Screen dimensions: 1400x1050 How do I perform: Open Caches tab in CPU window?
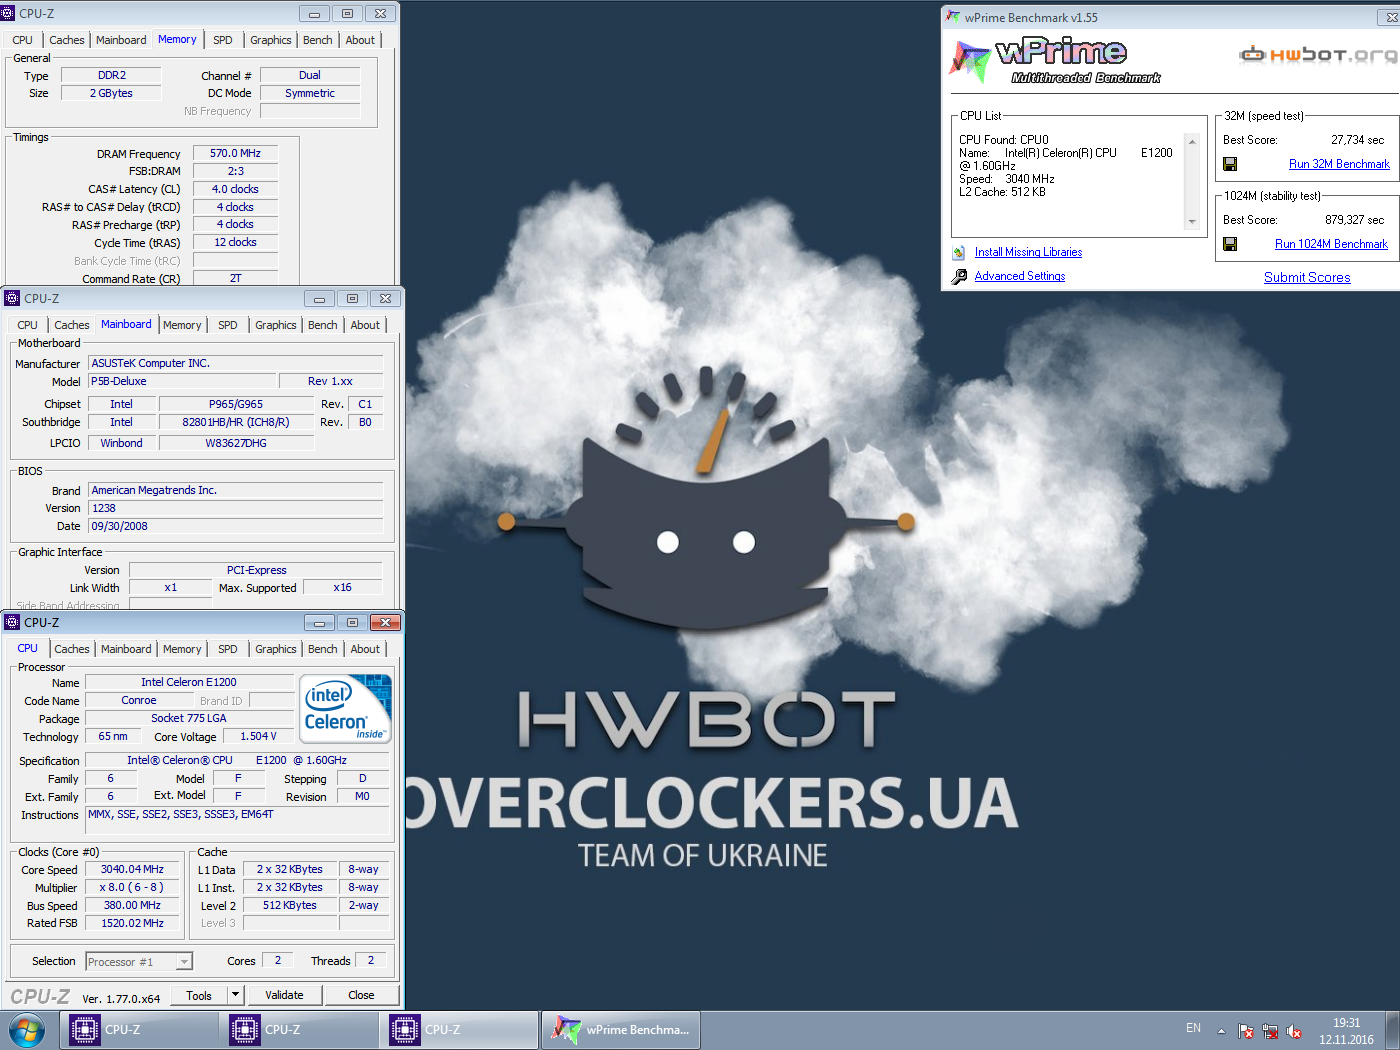coord(72,649)
